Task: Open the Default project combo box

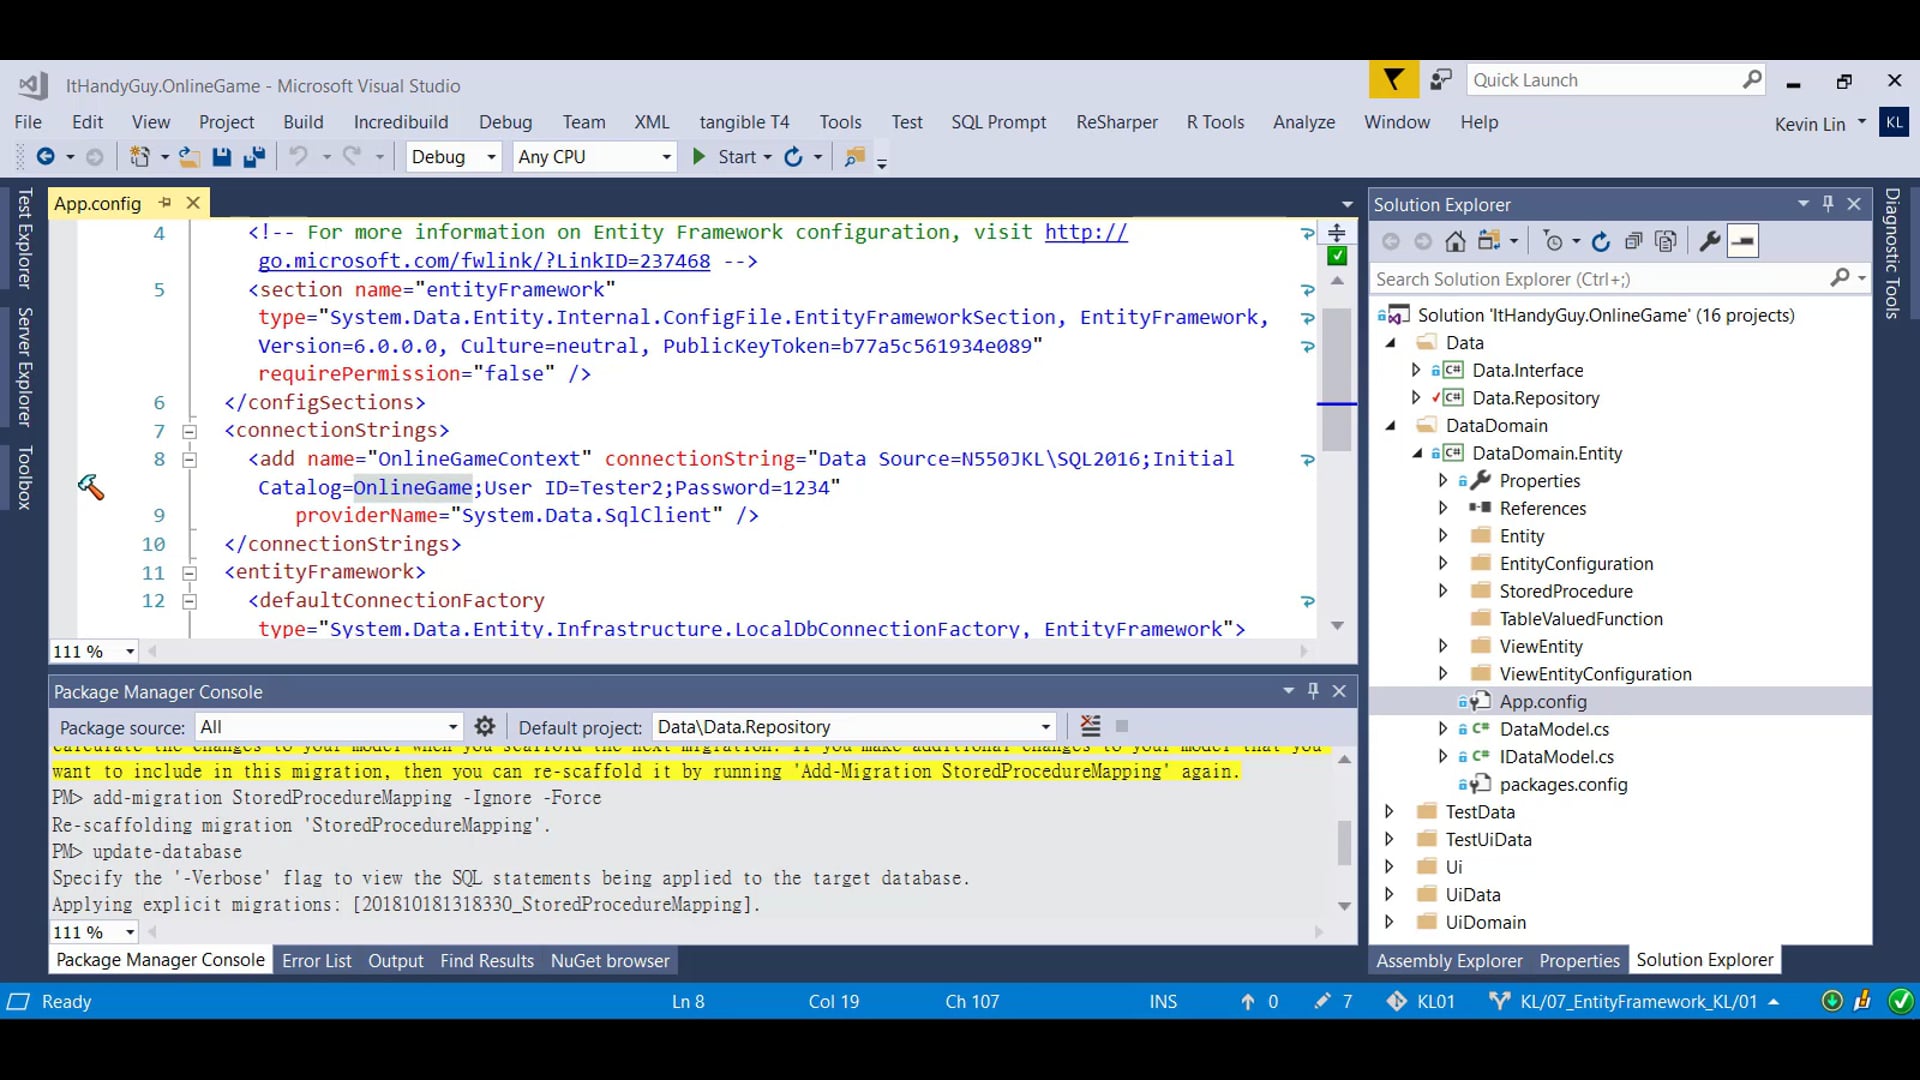Action: [x=1045, y=727]
